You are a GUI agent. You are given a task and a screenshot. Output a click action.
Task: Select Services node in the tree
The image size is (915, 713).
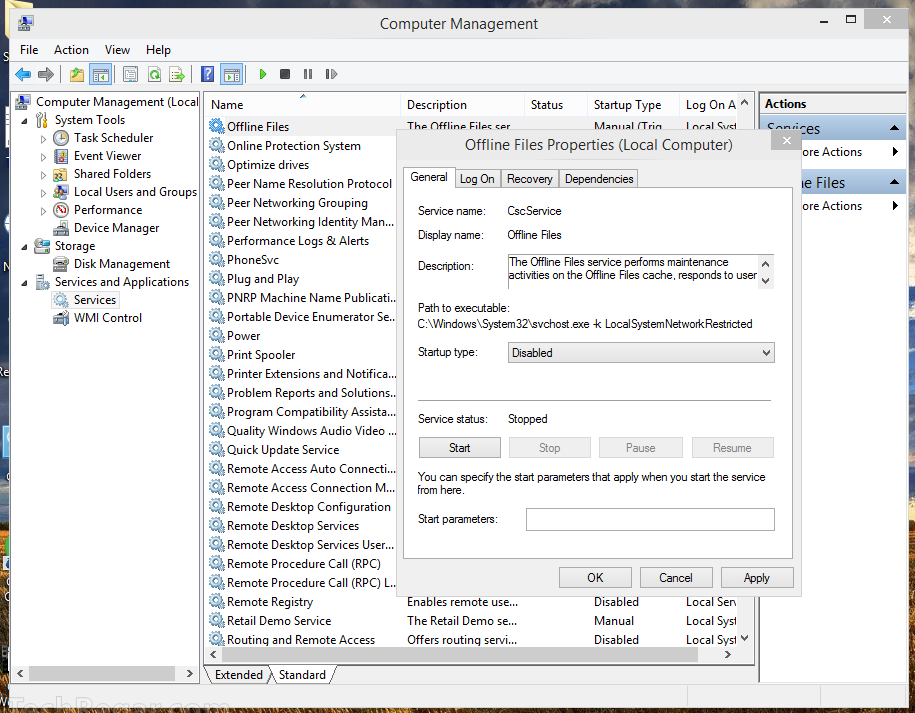point(95,300)
